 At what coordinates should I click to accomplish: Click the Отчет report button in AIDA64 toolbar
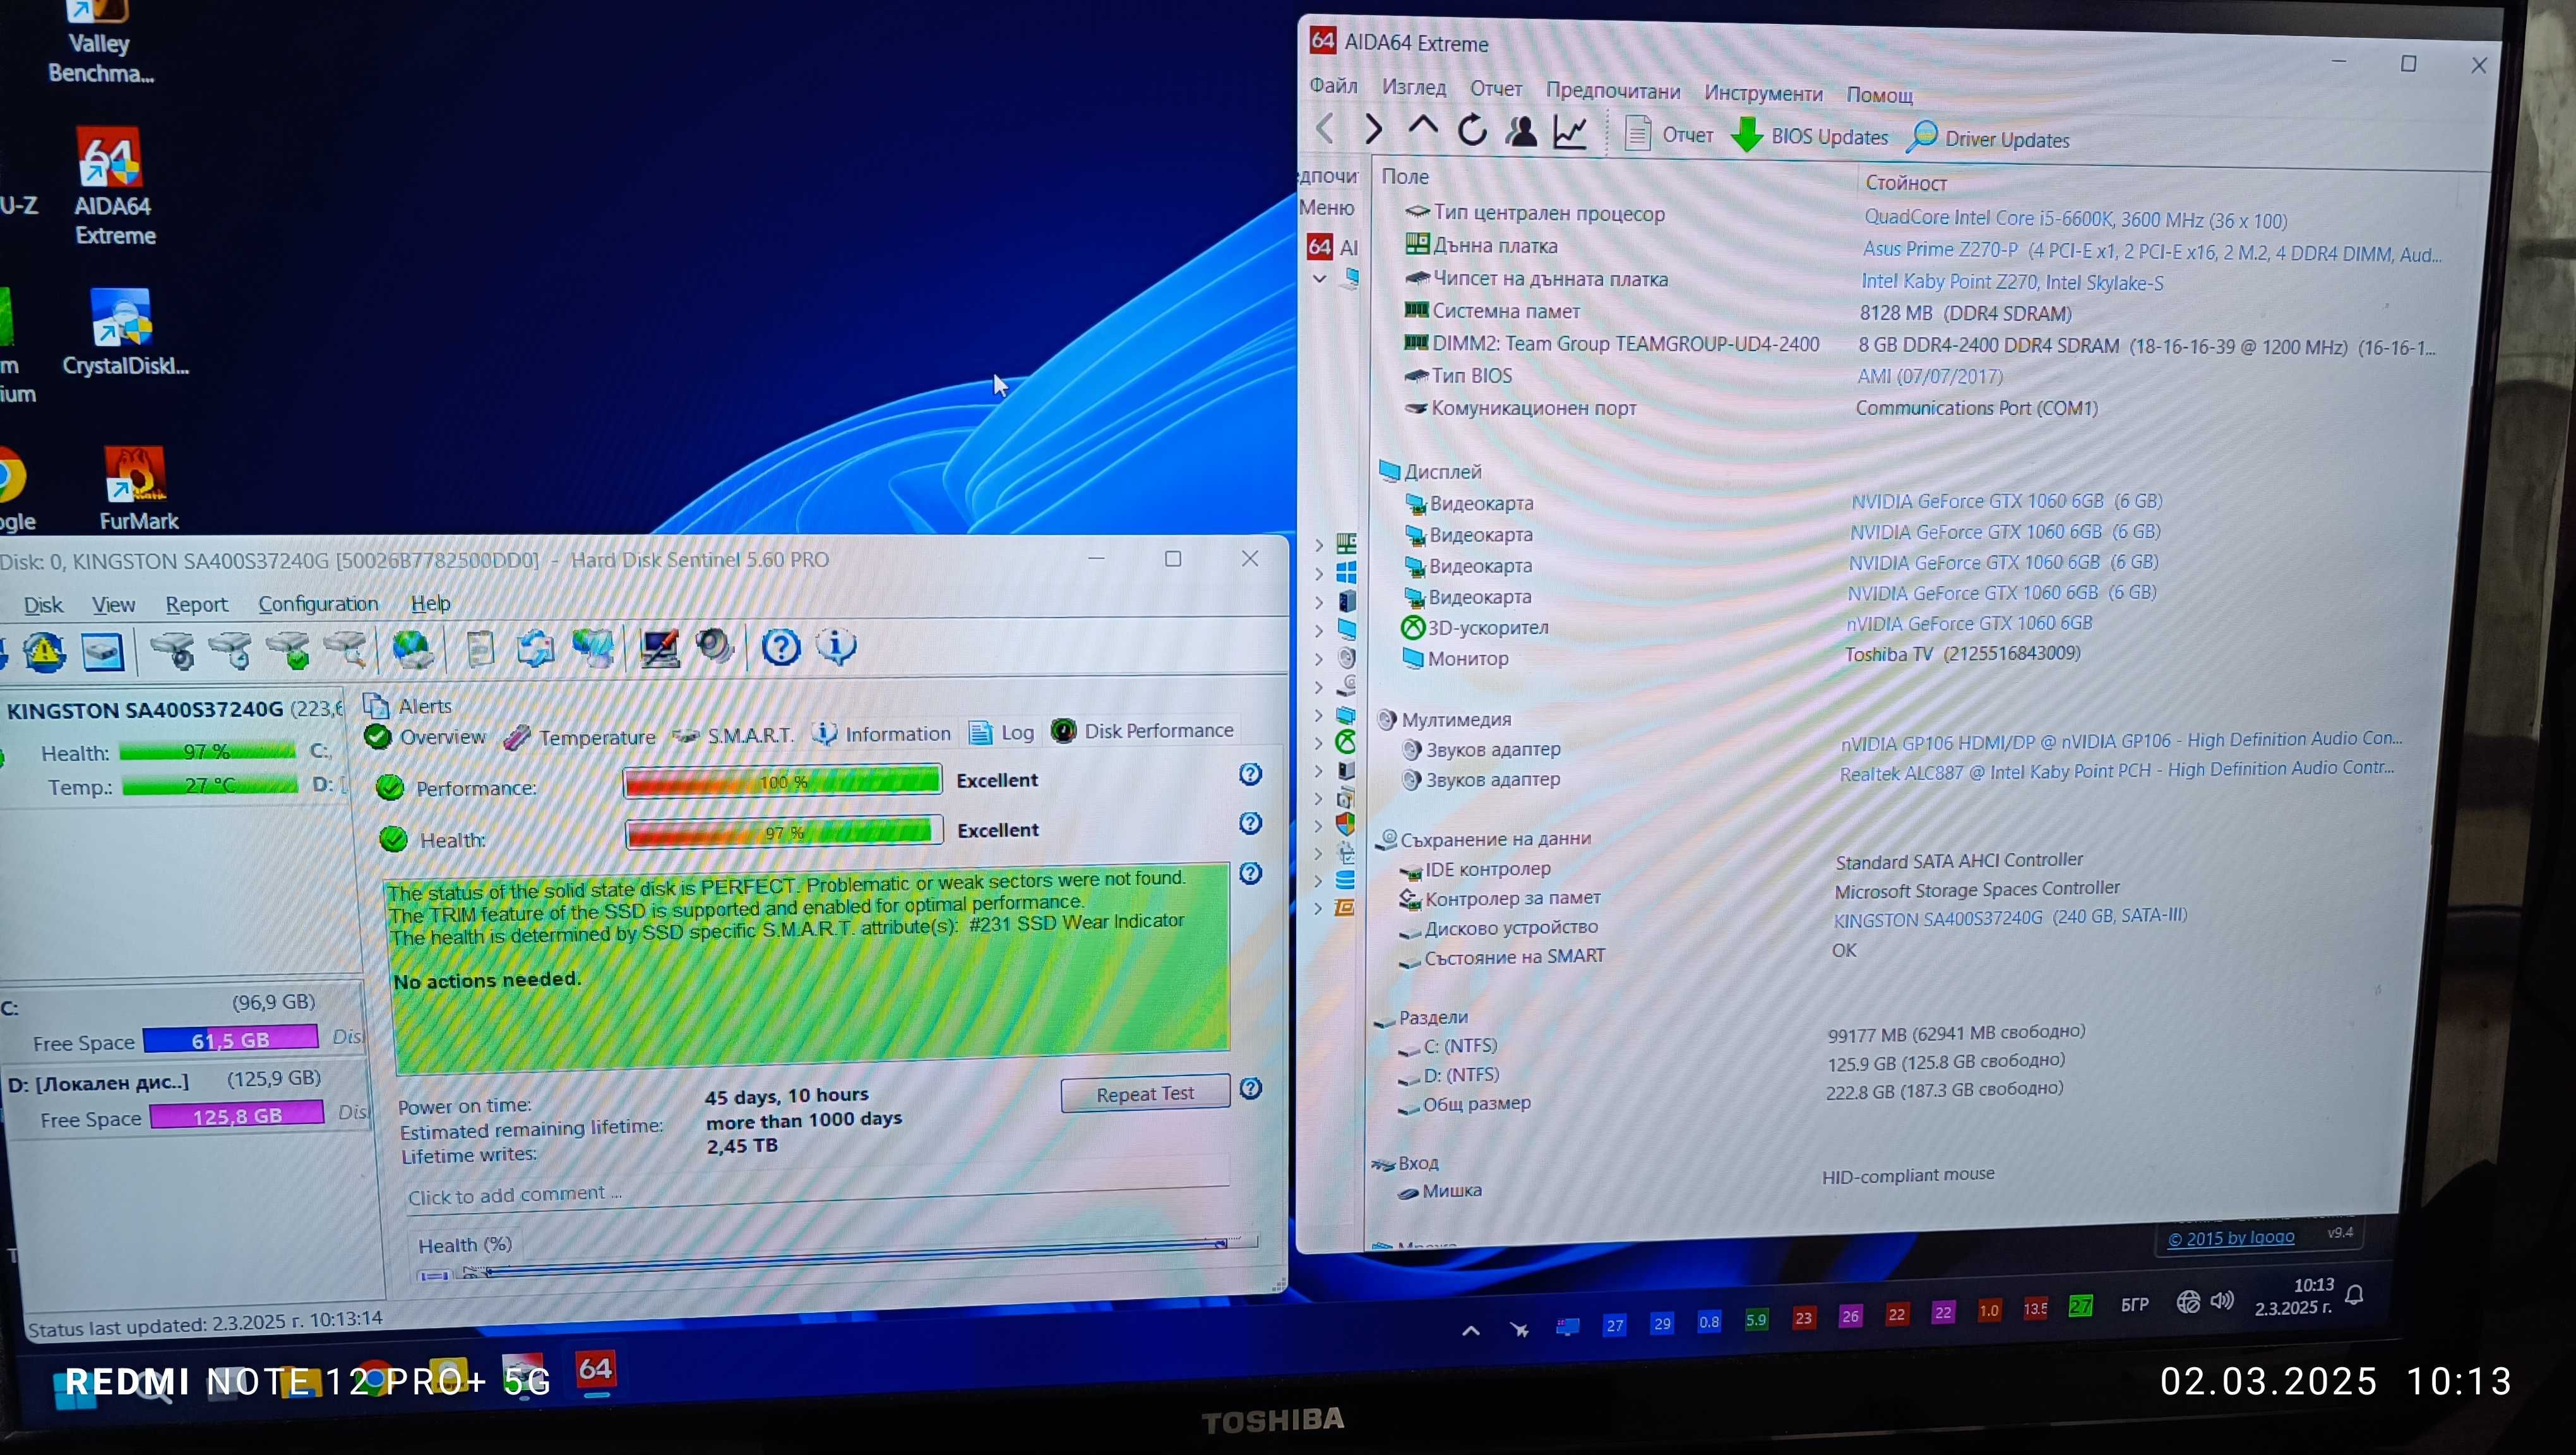point(1668,134)
